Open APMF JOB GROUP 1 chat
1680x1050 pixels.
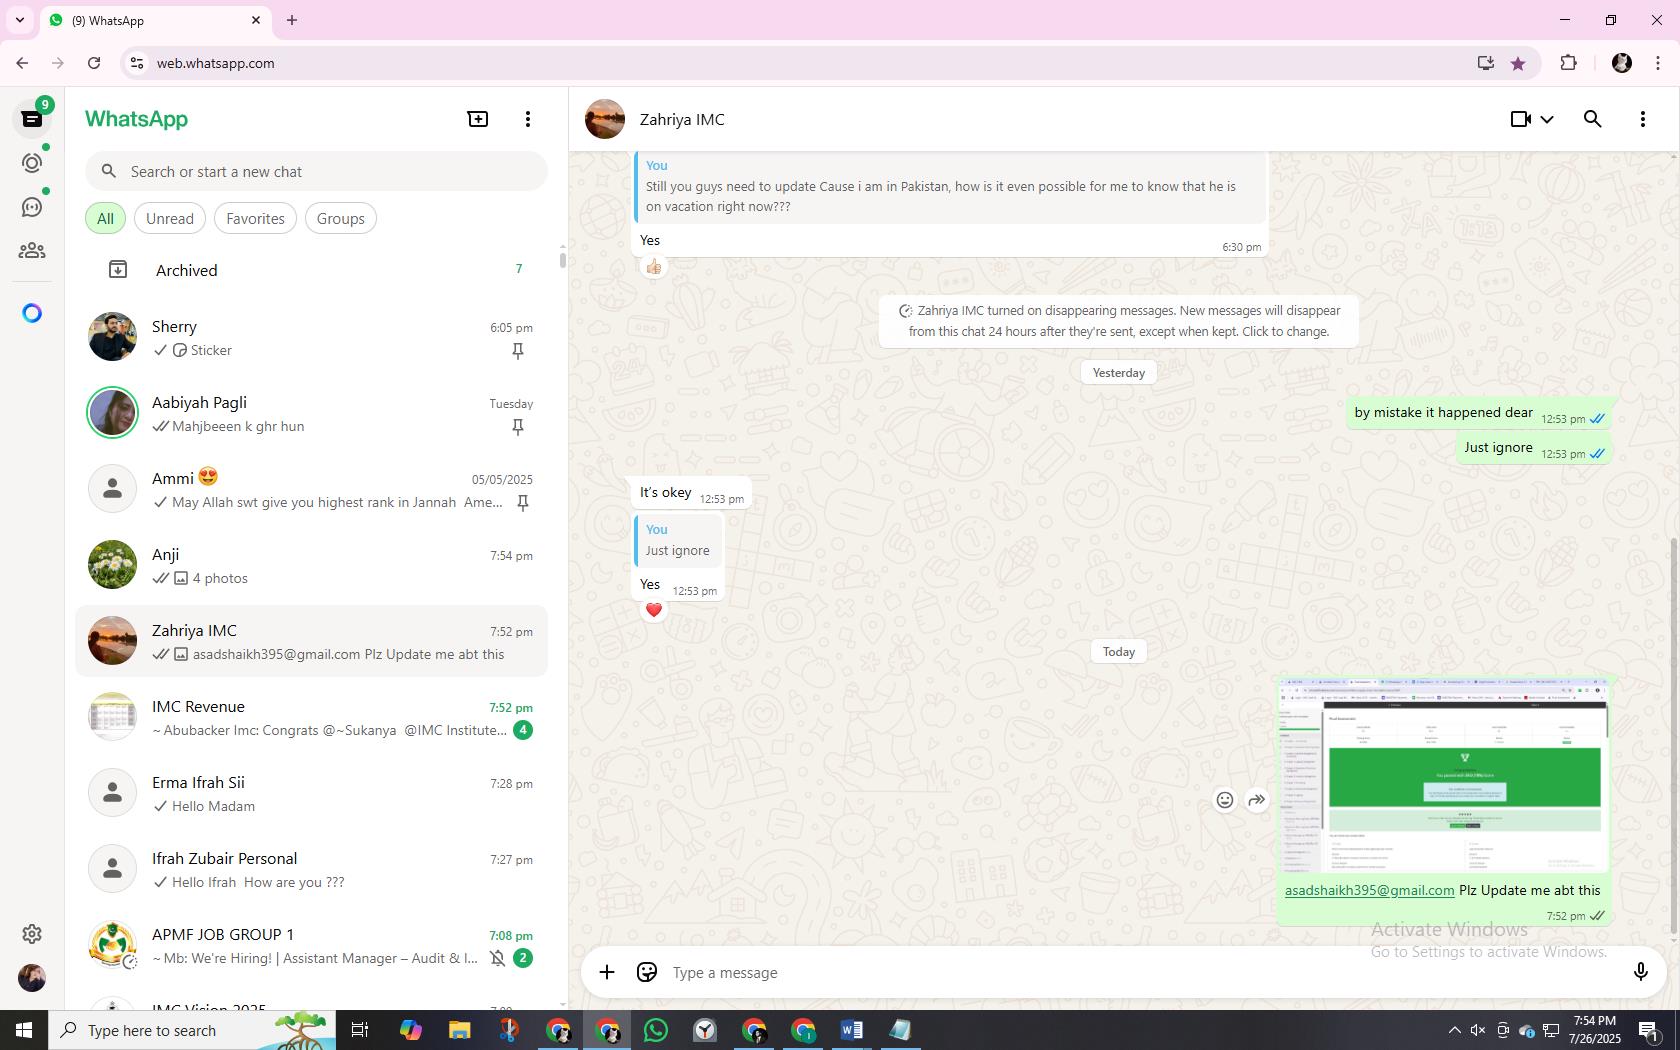(312, 945)
